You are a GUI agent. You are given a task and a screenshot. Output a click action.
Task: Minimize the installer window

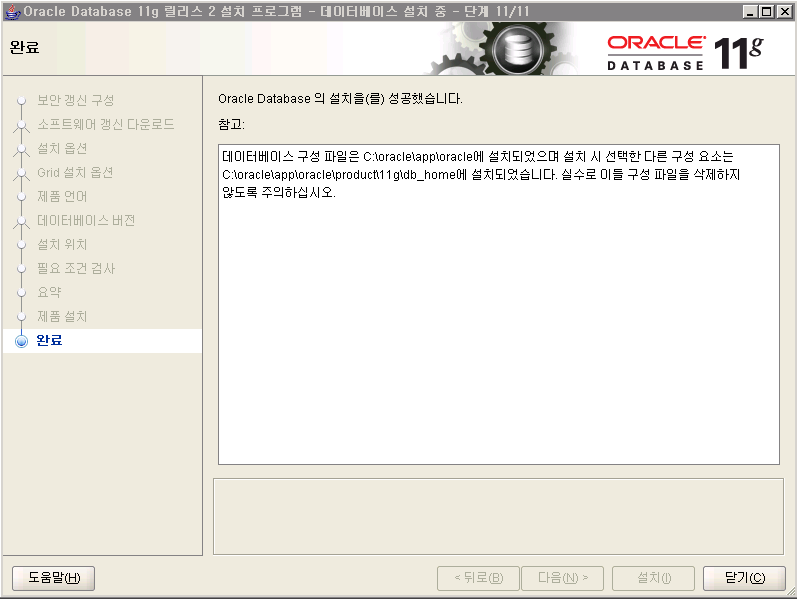coord(750,11)
